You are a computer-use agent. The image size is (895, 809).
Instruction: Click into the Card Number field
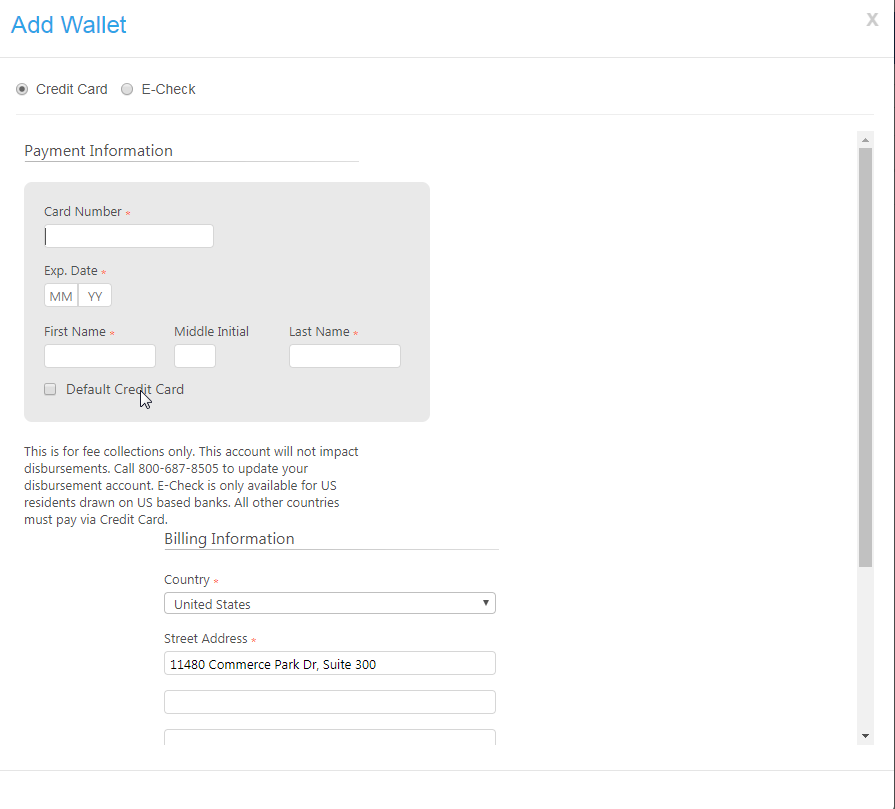point(129,236)
